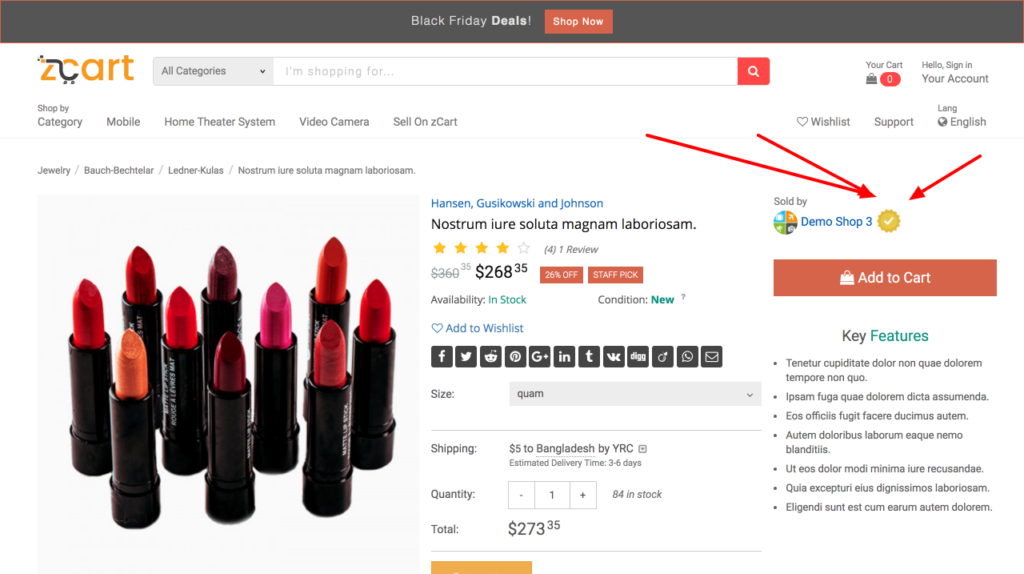Expand the Size dropdown showing quam

pyautogui.click(x=635, y=394)
